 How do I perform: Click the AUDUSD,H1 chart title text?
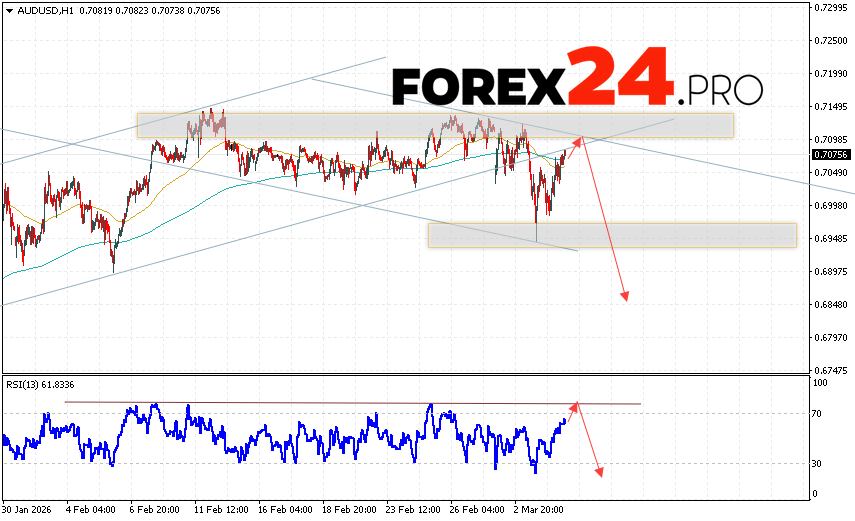pos(43,10)
